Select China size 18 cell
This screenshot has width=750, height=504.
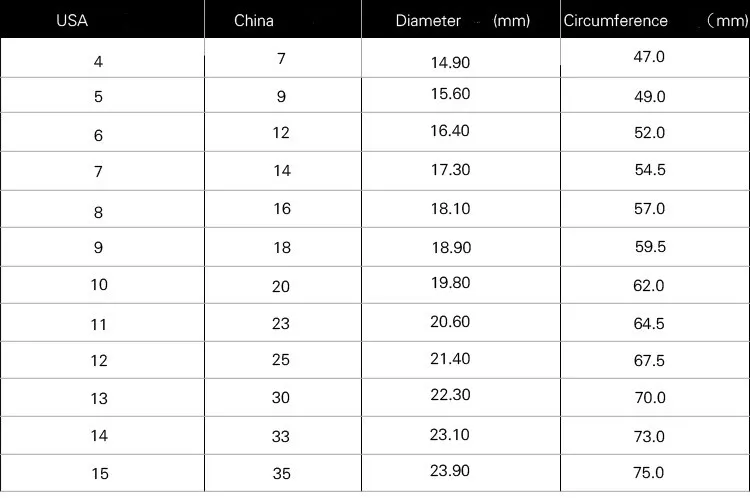pyautogui.click(x=281, y=248)
